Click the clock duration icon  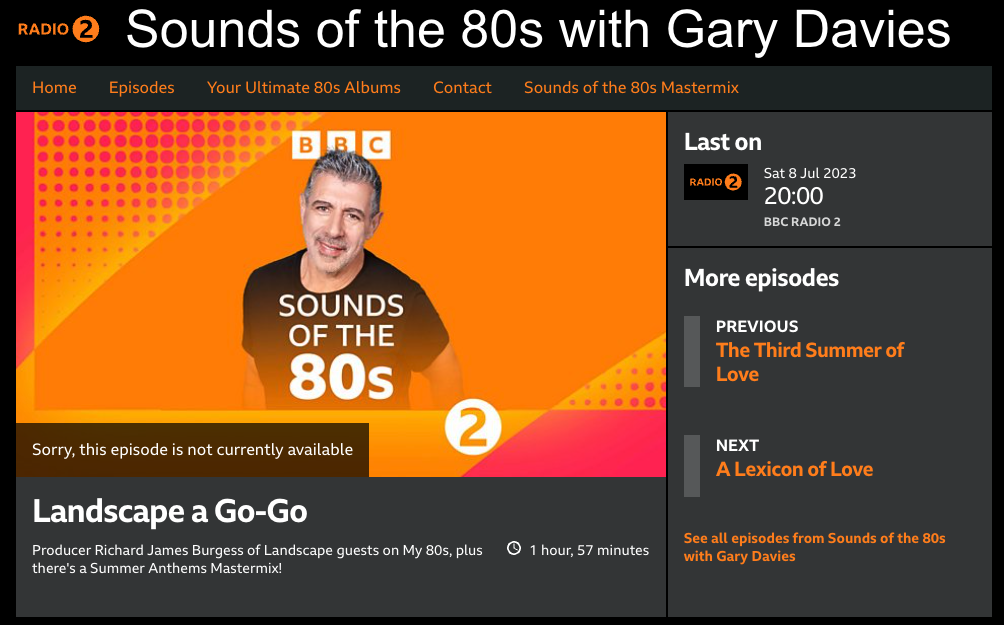click(515, 549)
